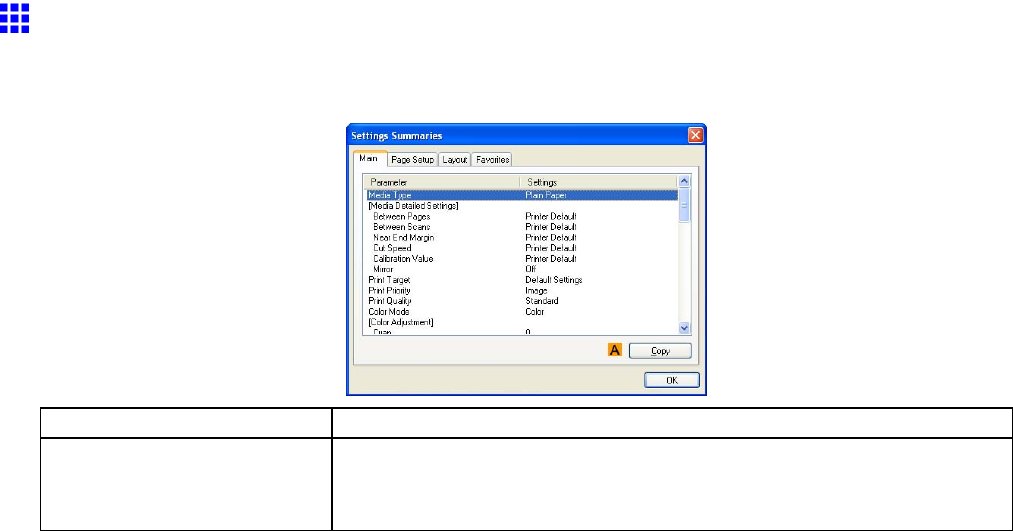The height and width of the screenshot is (531, 1013).
Task: Click the Copy button
Action: pos(660,351)
